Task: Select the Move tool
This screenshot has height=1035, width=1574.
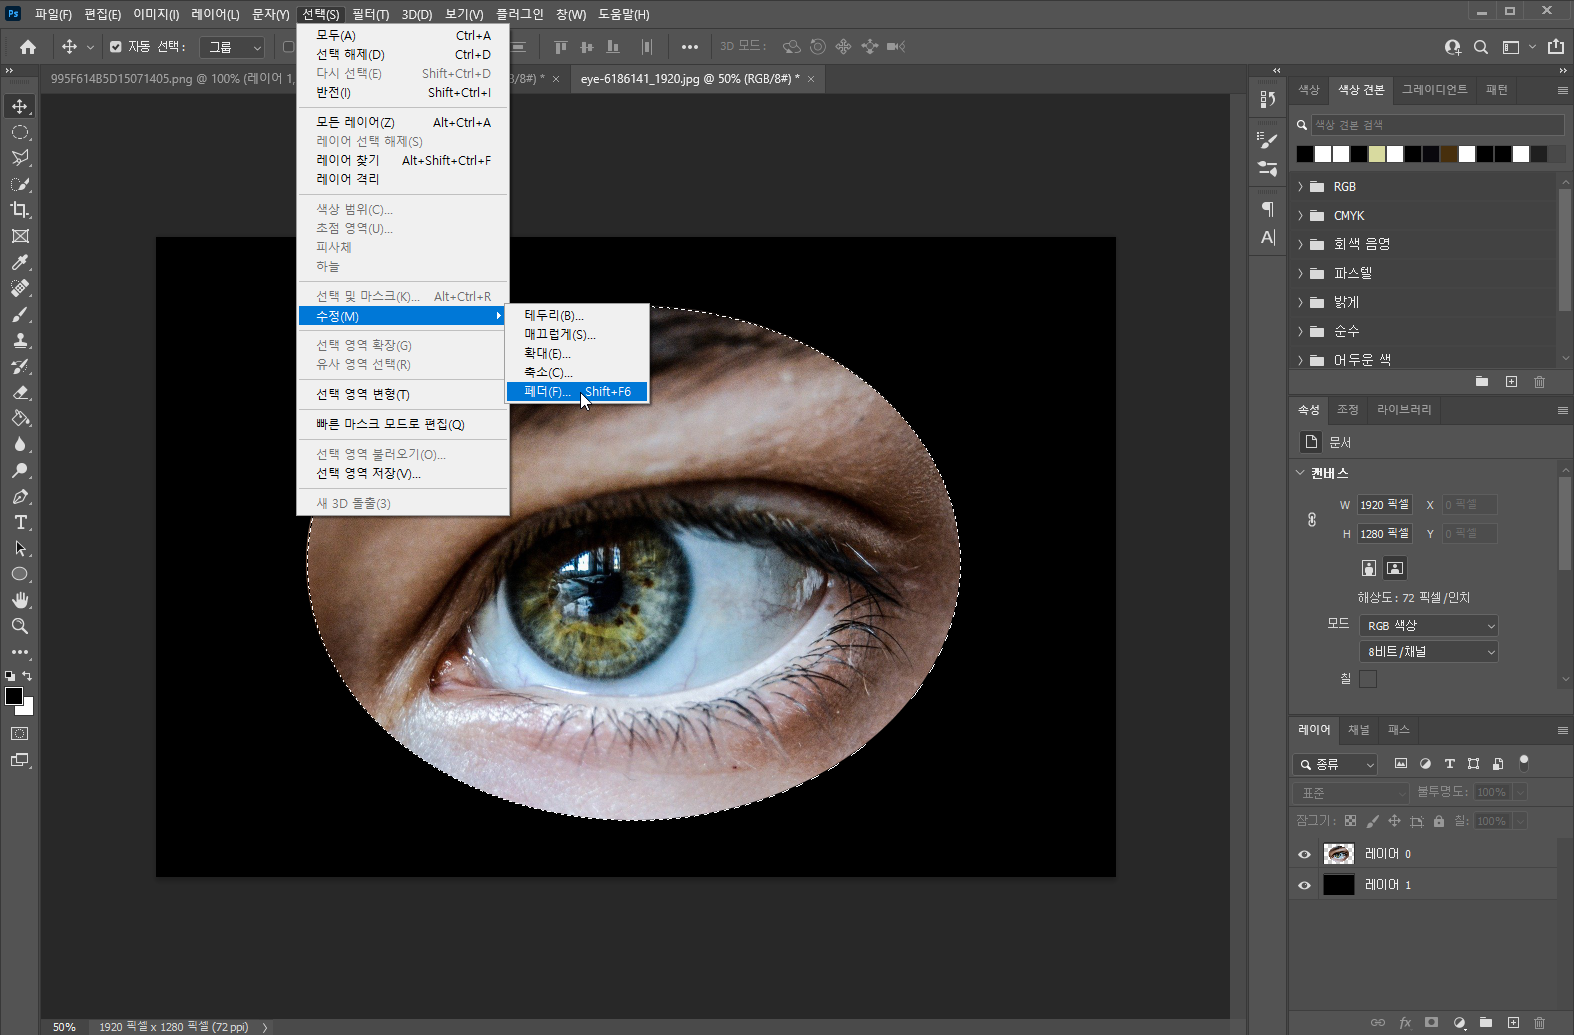Action: pyautogui.click(x=20, y=106)
